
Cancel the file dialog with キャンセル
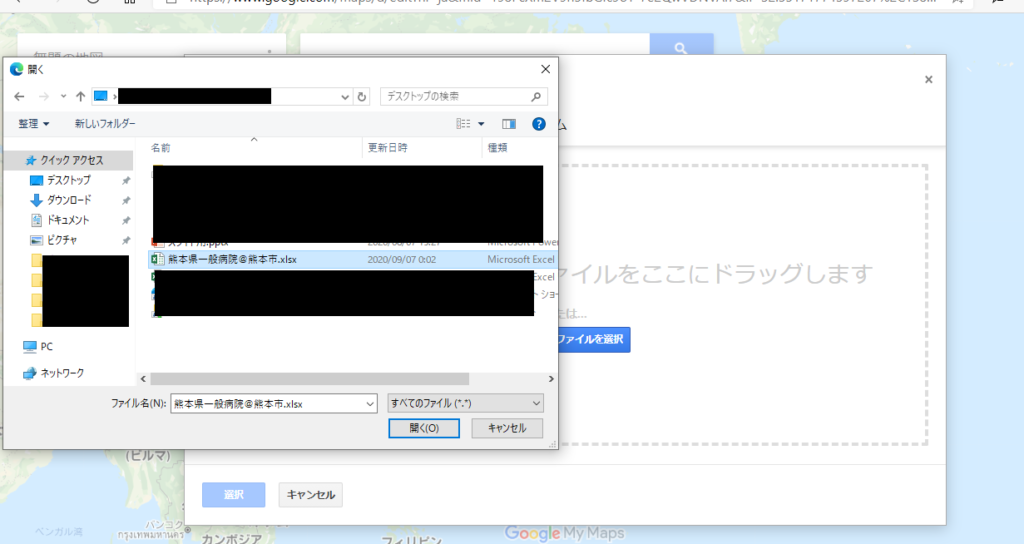(507, 428)
